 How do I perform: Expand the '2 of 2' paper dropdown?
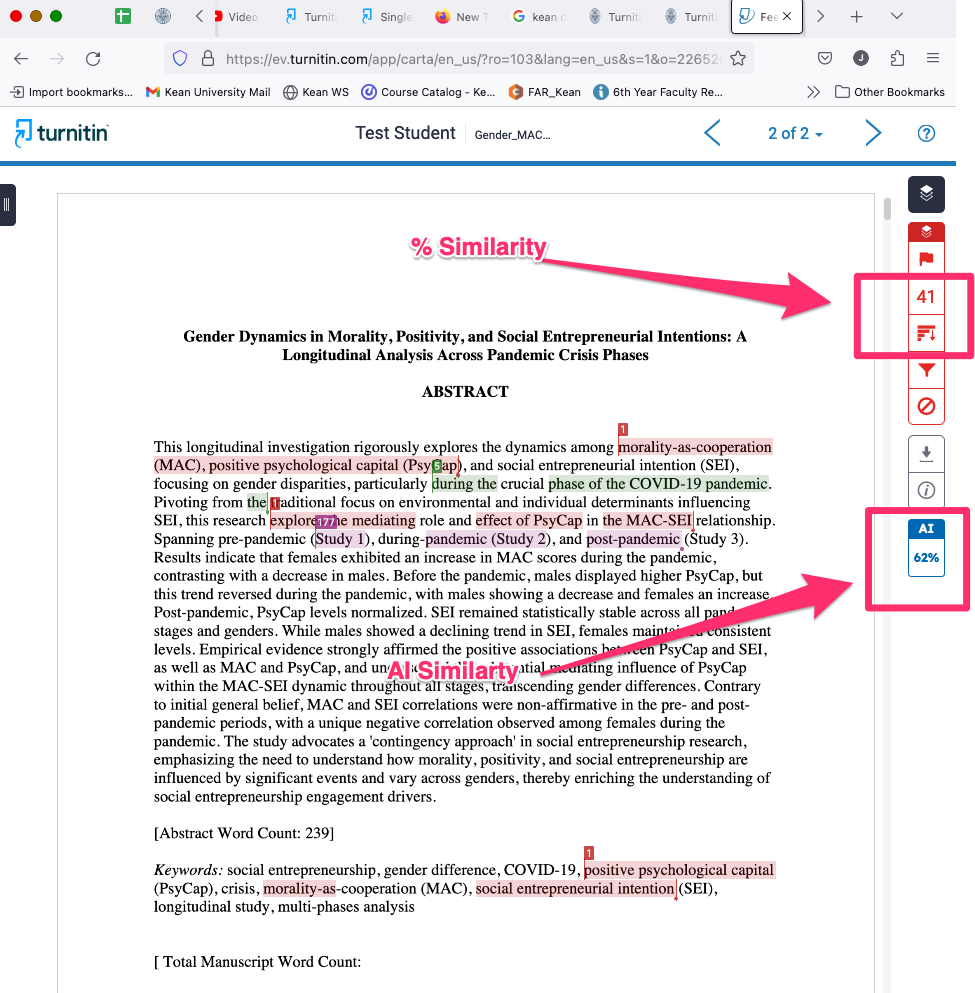point(795,134)
